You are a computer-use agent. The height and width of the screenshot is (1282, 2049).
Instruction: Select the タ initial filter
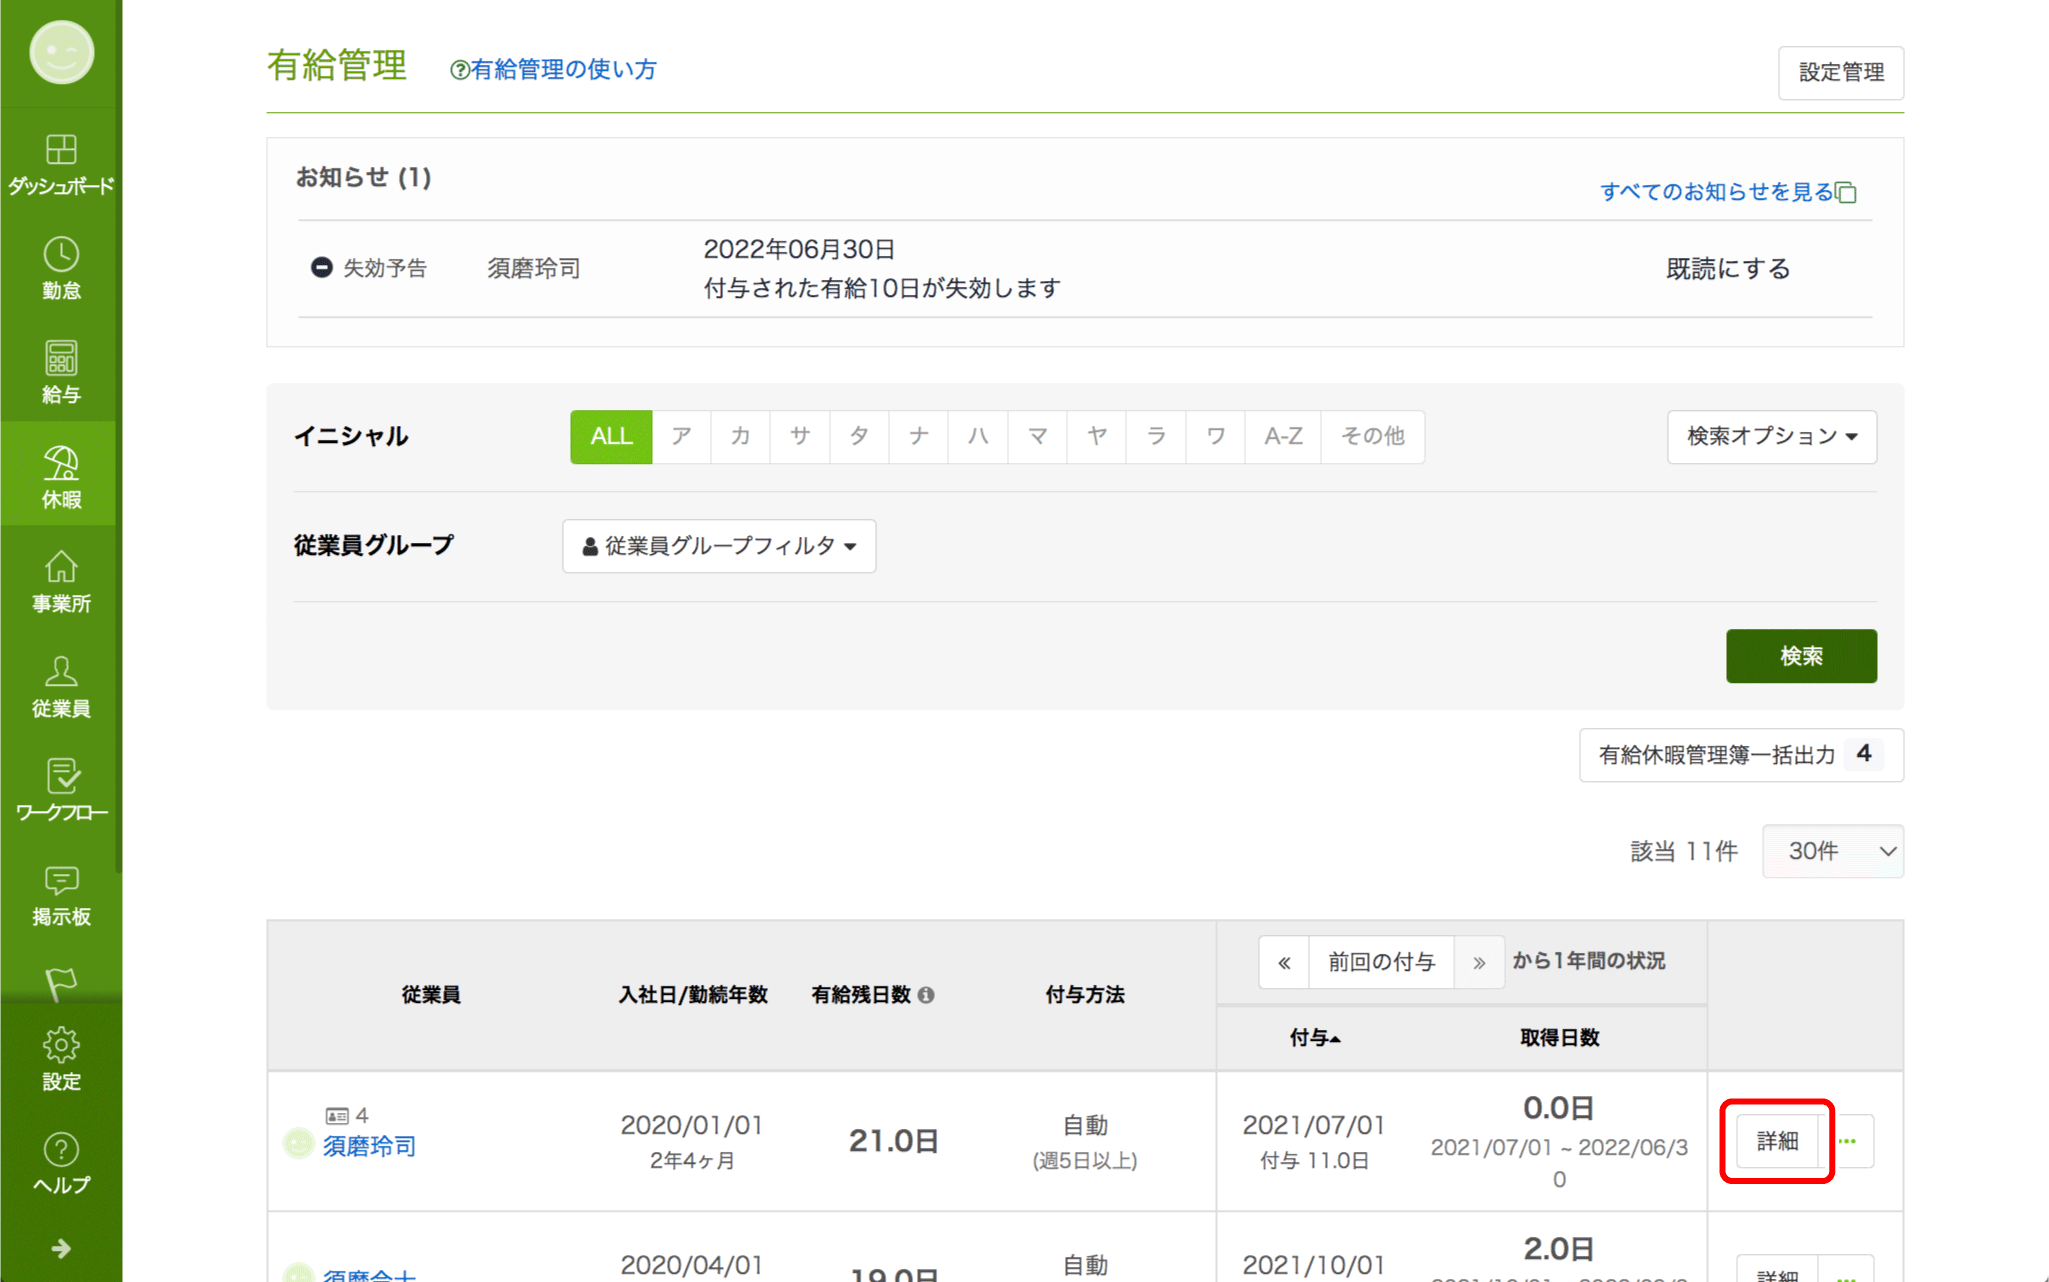859,436
